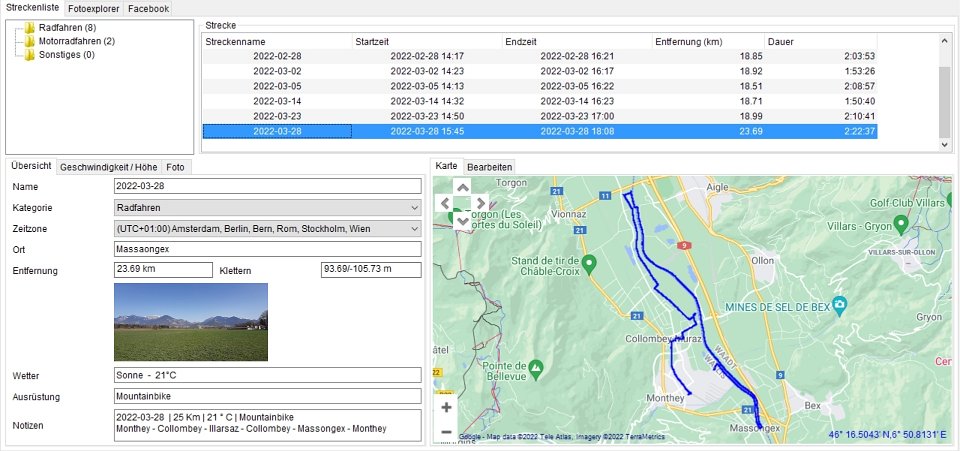Switch to the Bearbeiten map tab
Screen dimensions: 960x451
pyautogui.click(x=489, y=166)
